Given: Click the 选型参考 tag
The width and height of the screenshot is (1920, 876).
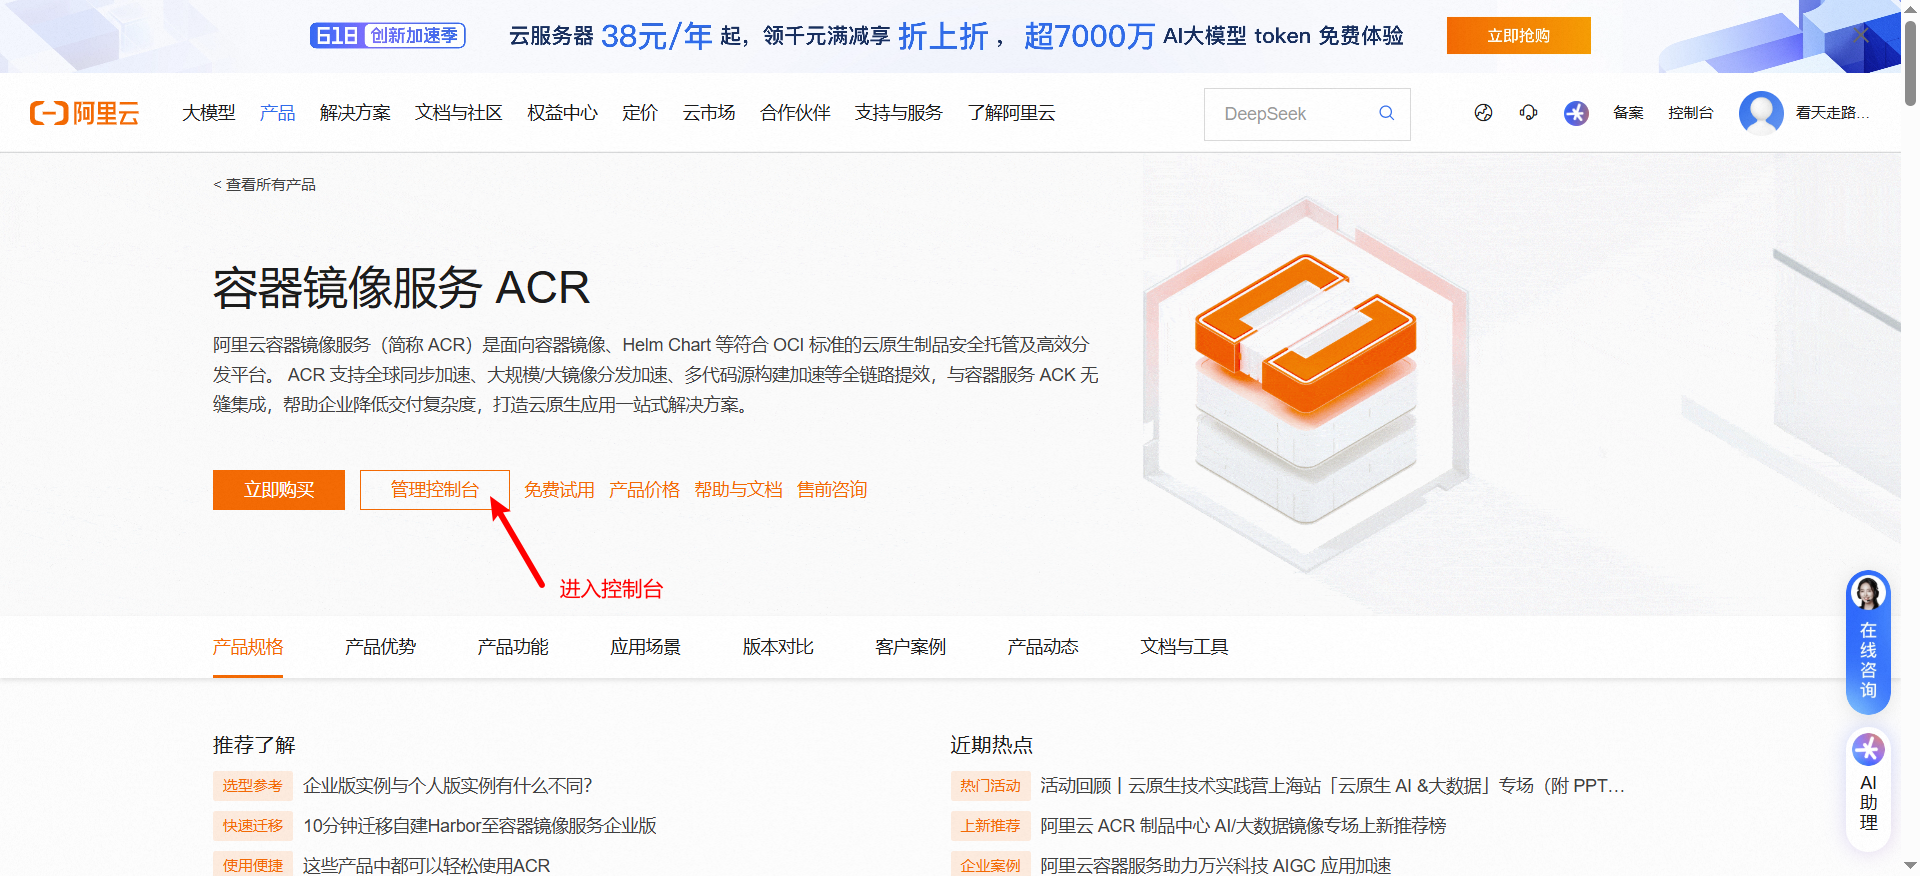Looking at the screenshot, I should [x=253, y=786].
